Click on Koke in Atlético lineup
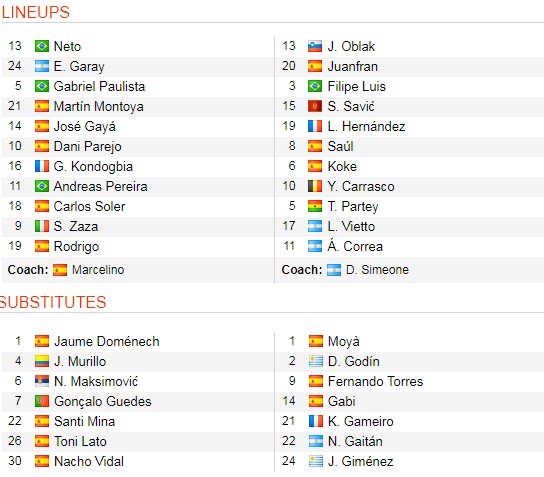Screen dimensions: 544x477 [342, 167]
